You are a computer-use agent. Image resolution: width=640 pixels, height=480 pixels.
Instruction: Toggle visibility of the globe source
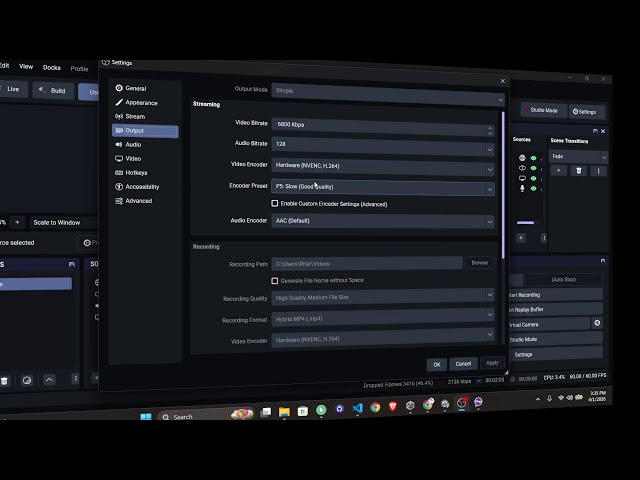coord(533,158)
